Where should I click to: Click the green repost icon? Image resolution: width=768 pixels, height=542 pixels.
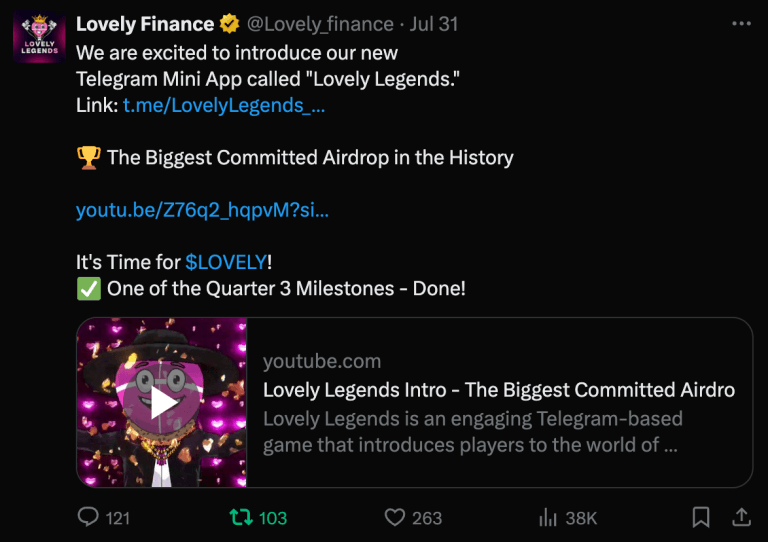coord(241,517)
